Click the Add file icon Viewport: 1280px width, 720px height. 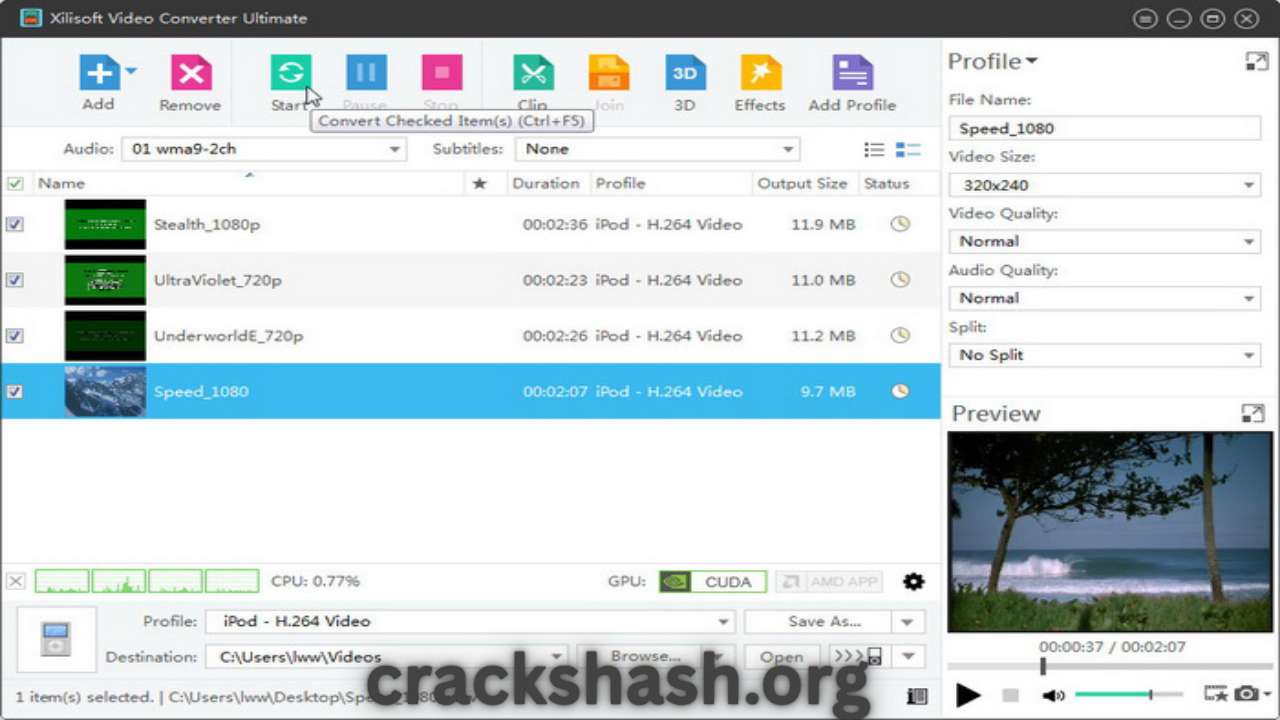click(x=99, y=73)
